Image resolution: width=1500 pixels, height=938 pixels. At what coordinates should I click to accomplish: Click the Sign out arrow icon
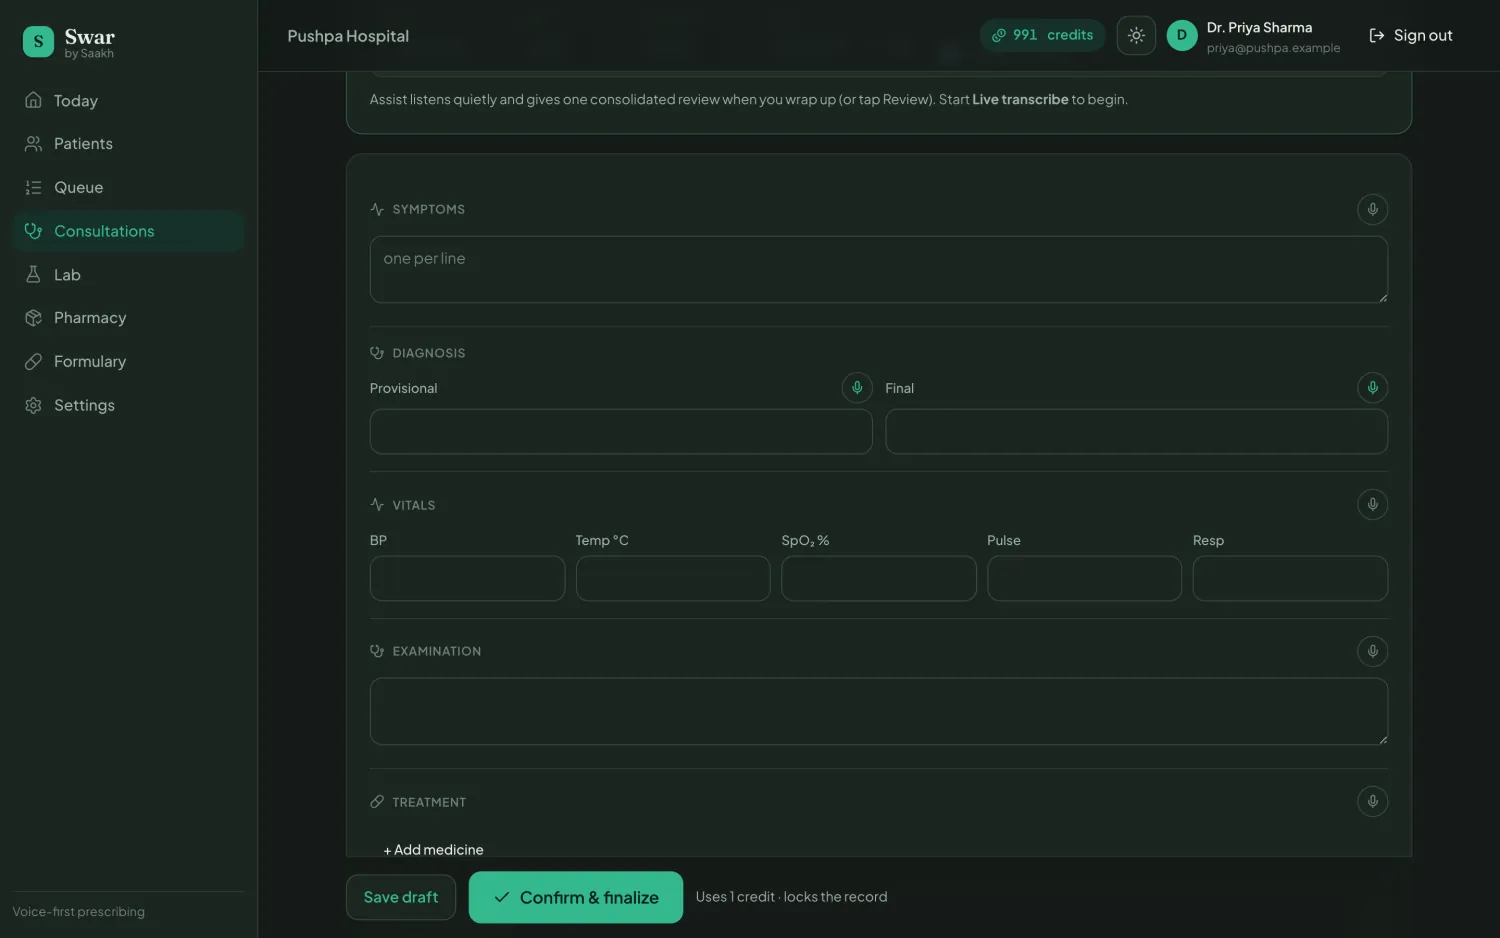click(x=1377, y=35)
